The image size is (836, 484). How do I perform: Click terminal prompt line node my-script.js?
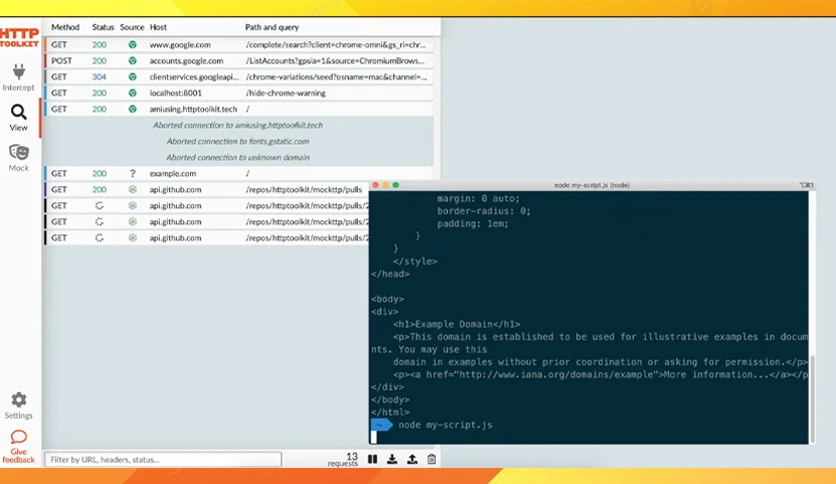[x=445, y=425]
